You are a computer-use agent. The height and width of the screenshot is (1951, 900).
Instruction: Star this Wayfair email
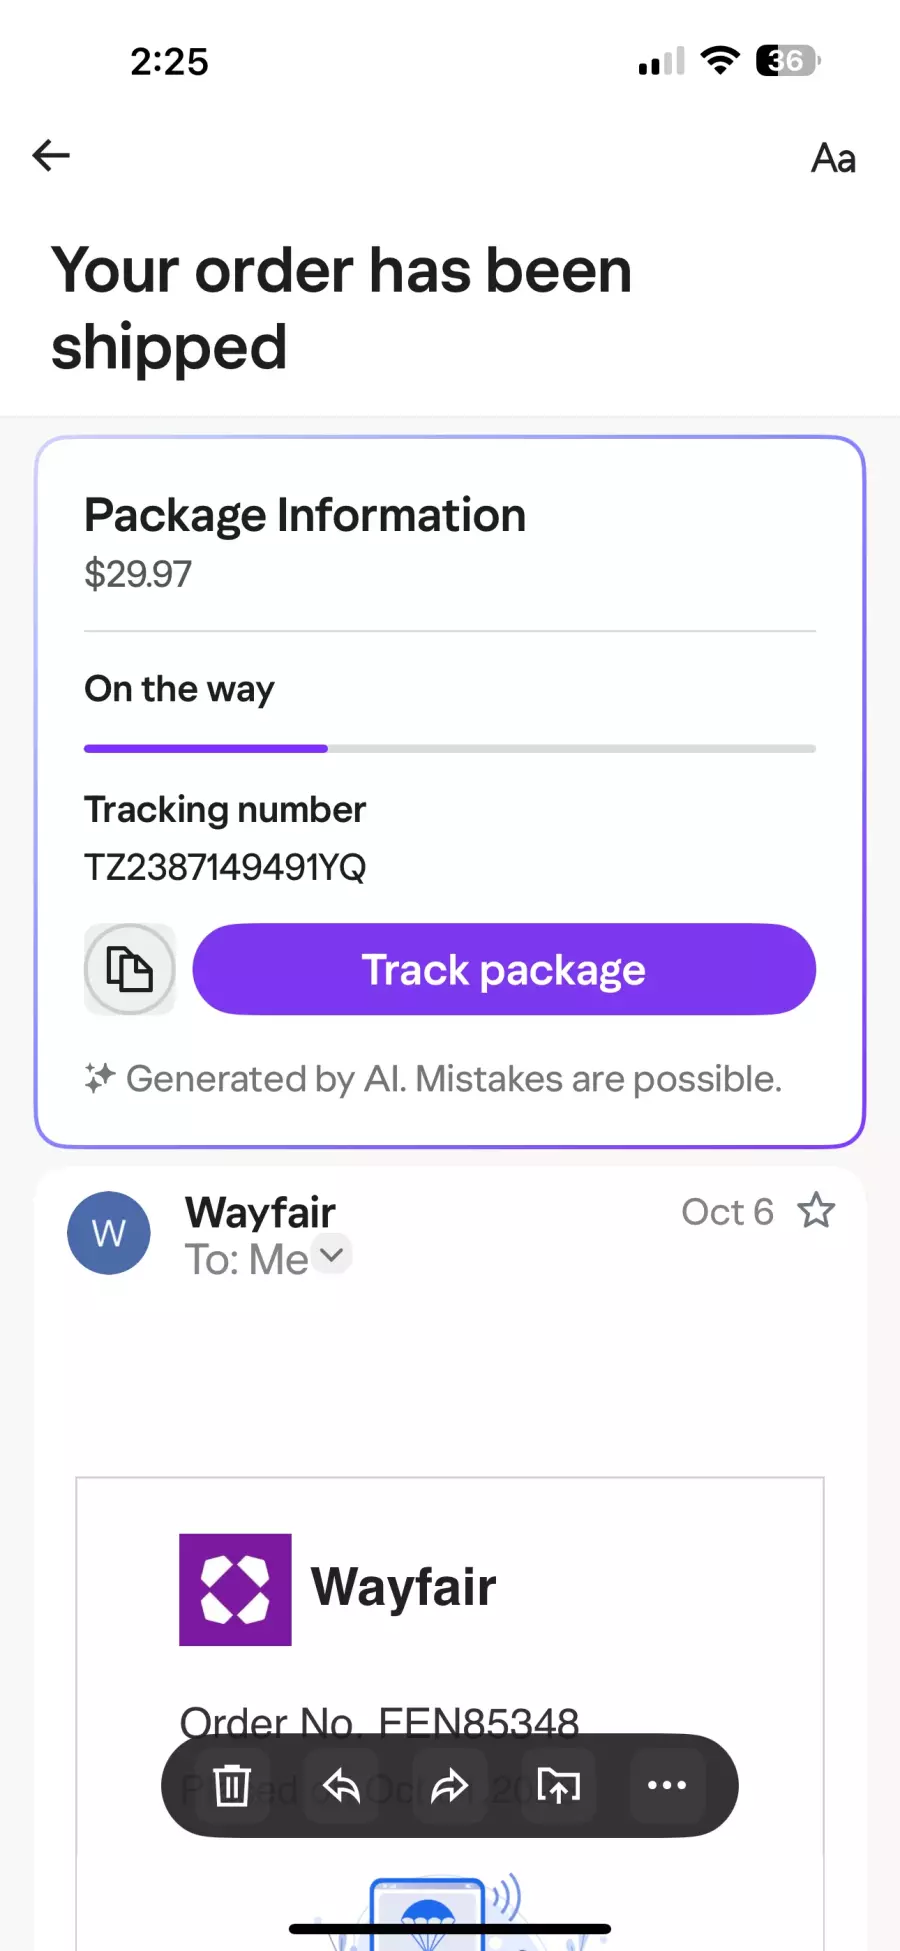(x=816, y=1211)
